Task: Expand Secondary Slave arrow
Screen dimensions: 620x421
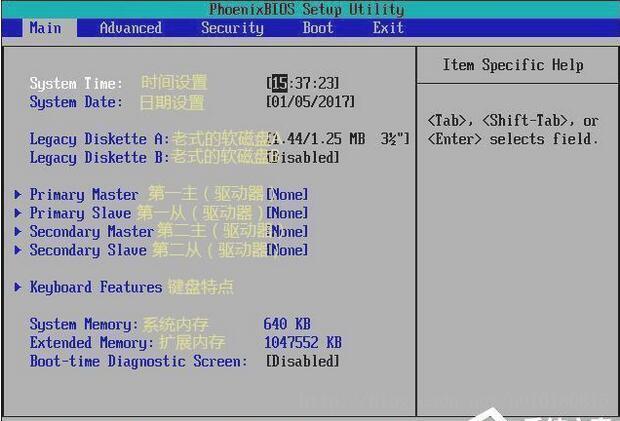Action: (x=18, y=250)
